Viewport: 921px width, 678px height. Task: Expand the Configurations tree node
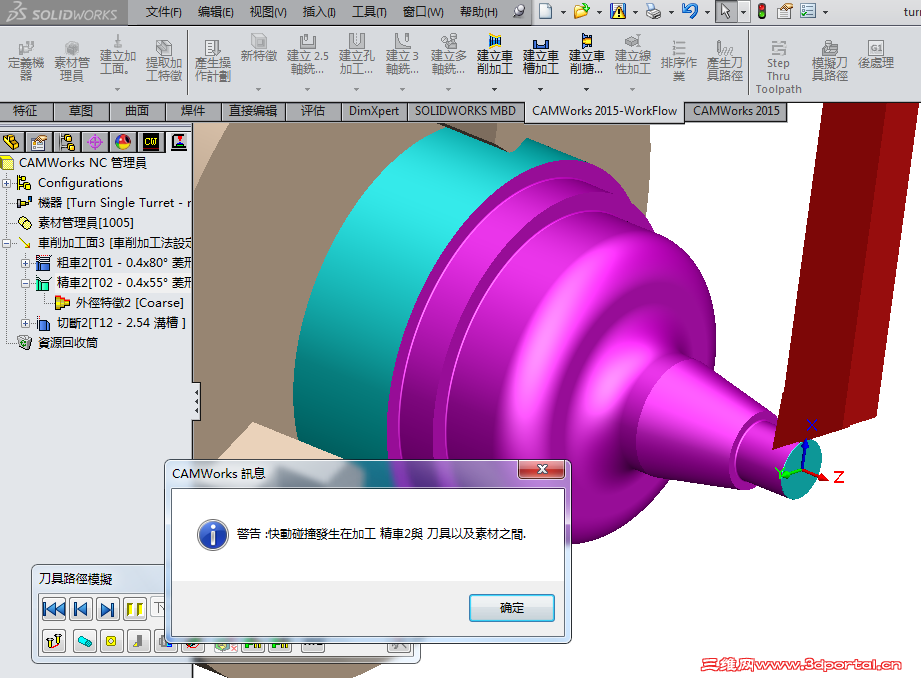(x=6, y=183)
